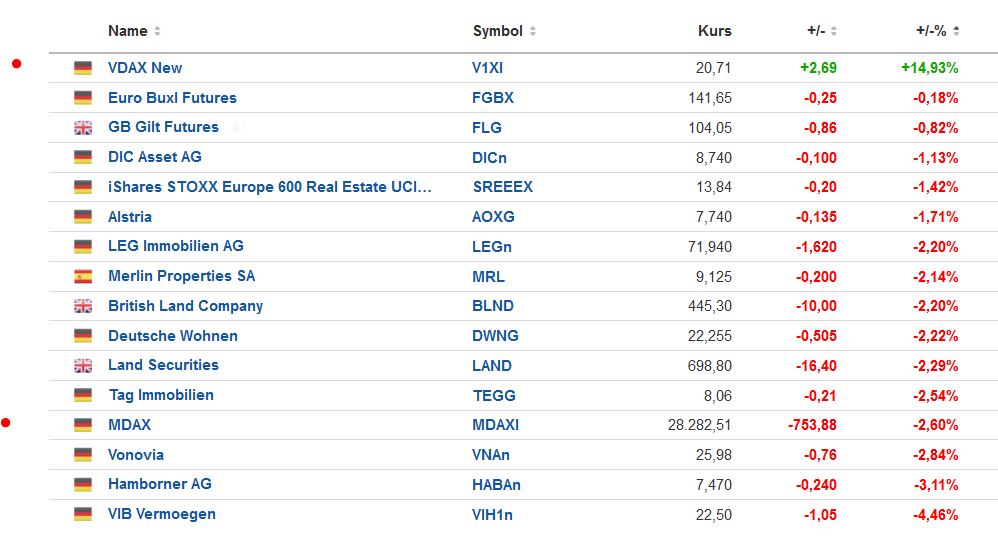
Task: Click the red dot marker beside VDAX New
Action: coord(17,64)
